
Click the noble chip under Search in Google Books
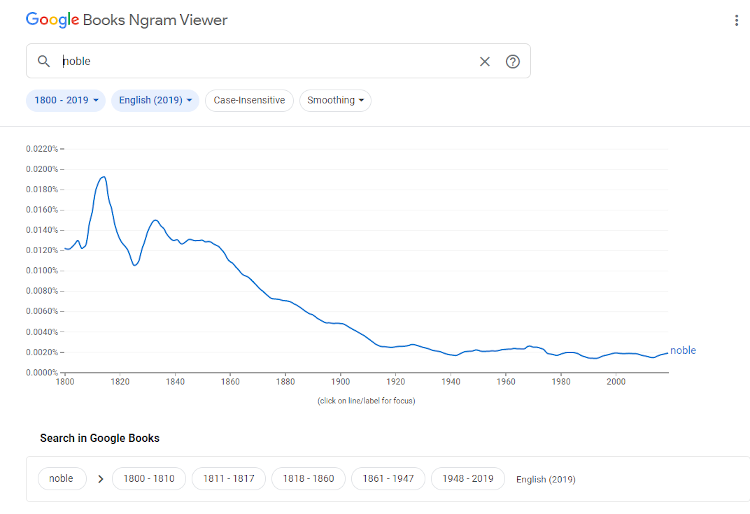tap(62, 479)
